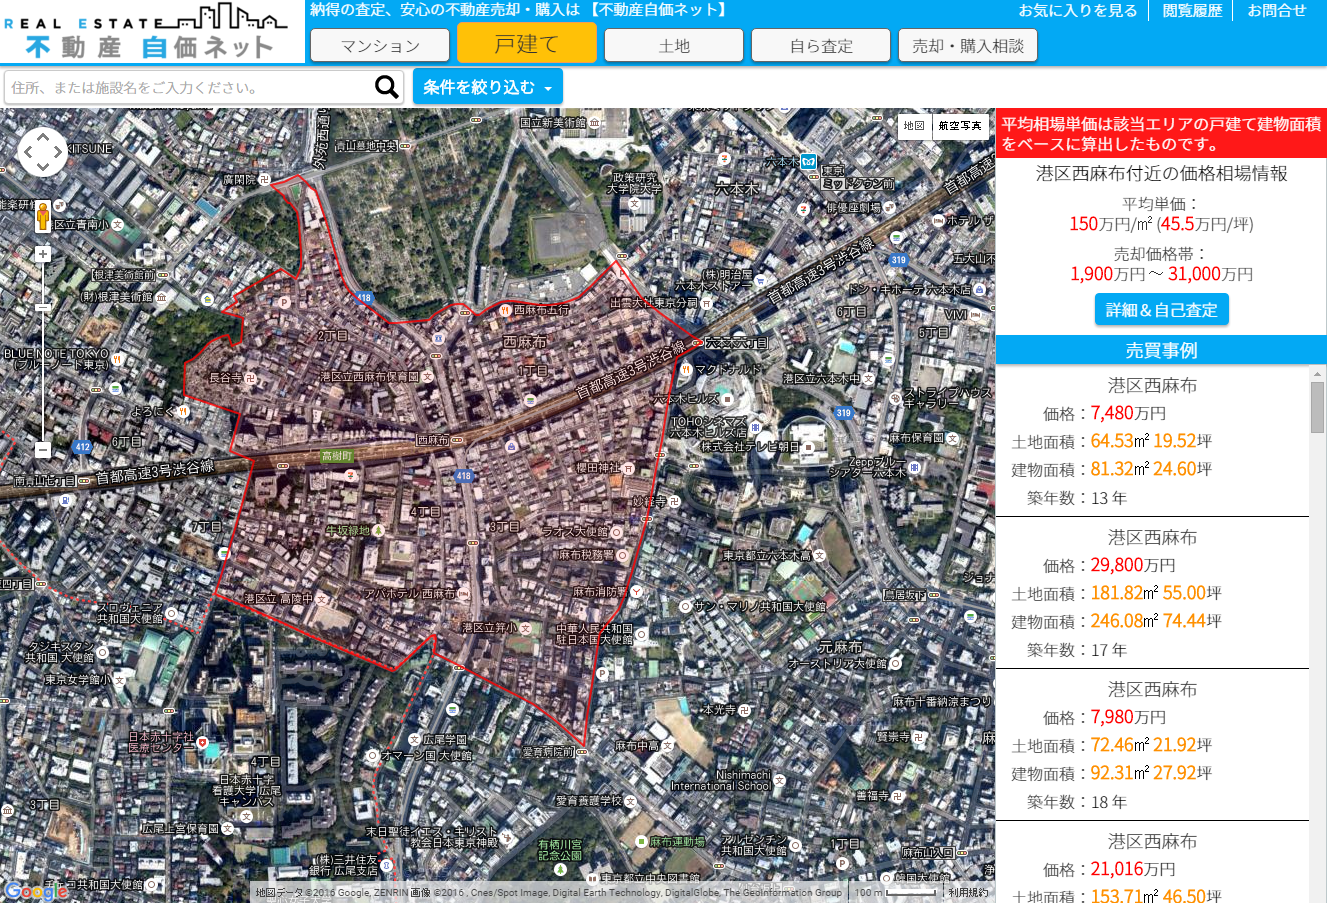This screenshot has height=903, width=1327.
Task: Switch map to 地図 view
Action: click(x=914, y=126)
